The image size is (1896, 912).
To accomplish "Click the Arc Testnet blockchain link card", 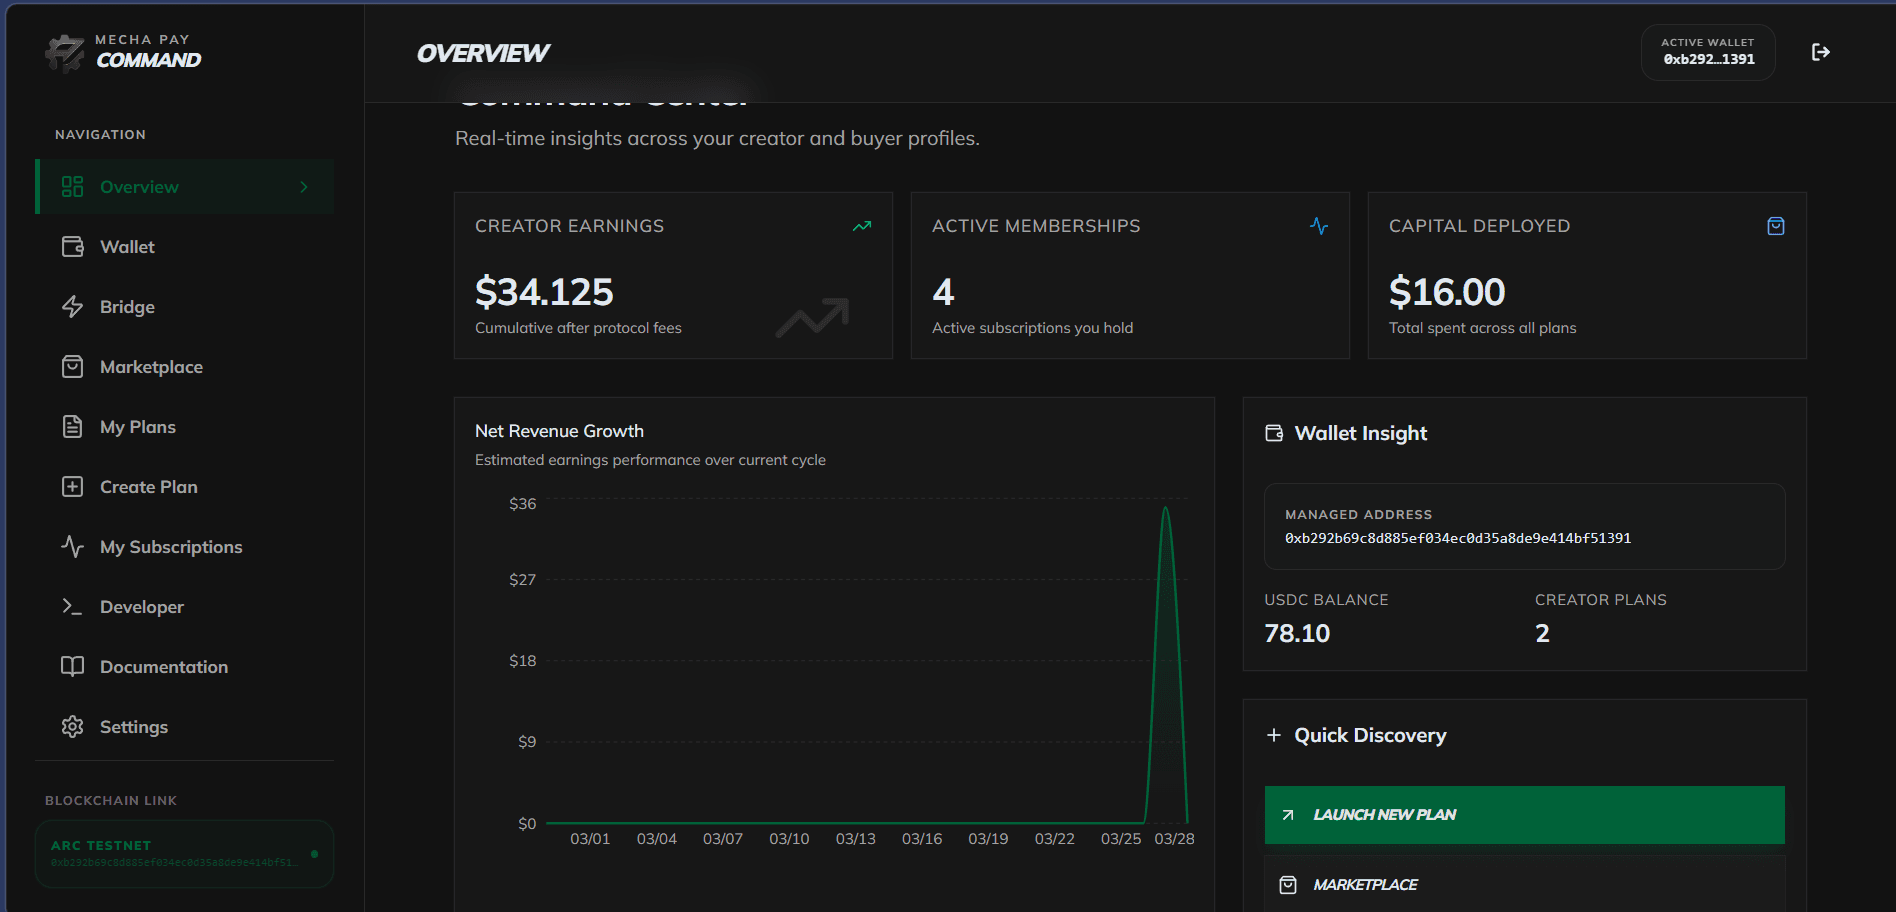I will tap(184, 854).
